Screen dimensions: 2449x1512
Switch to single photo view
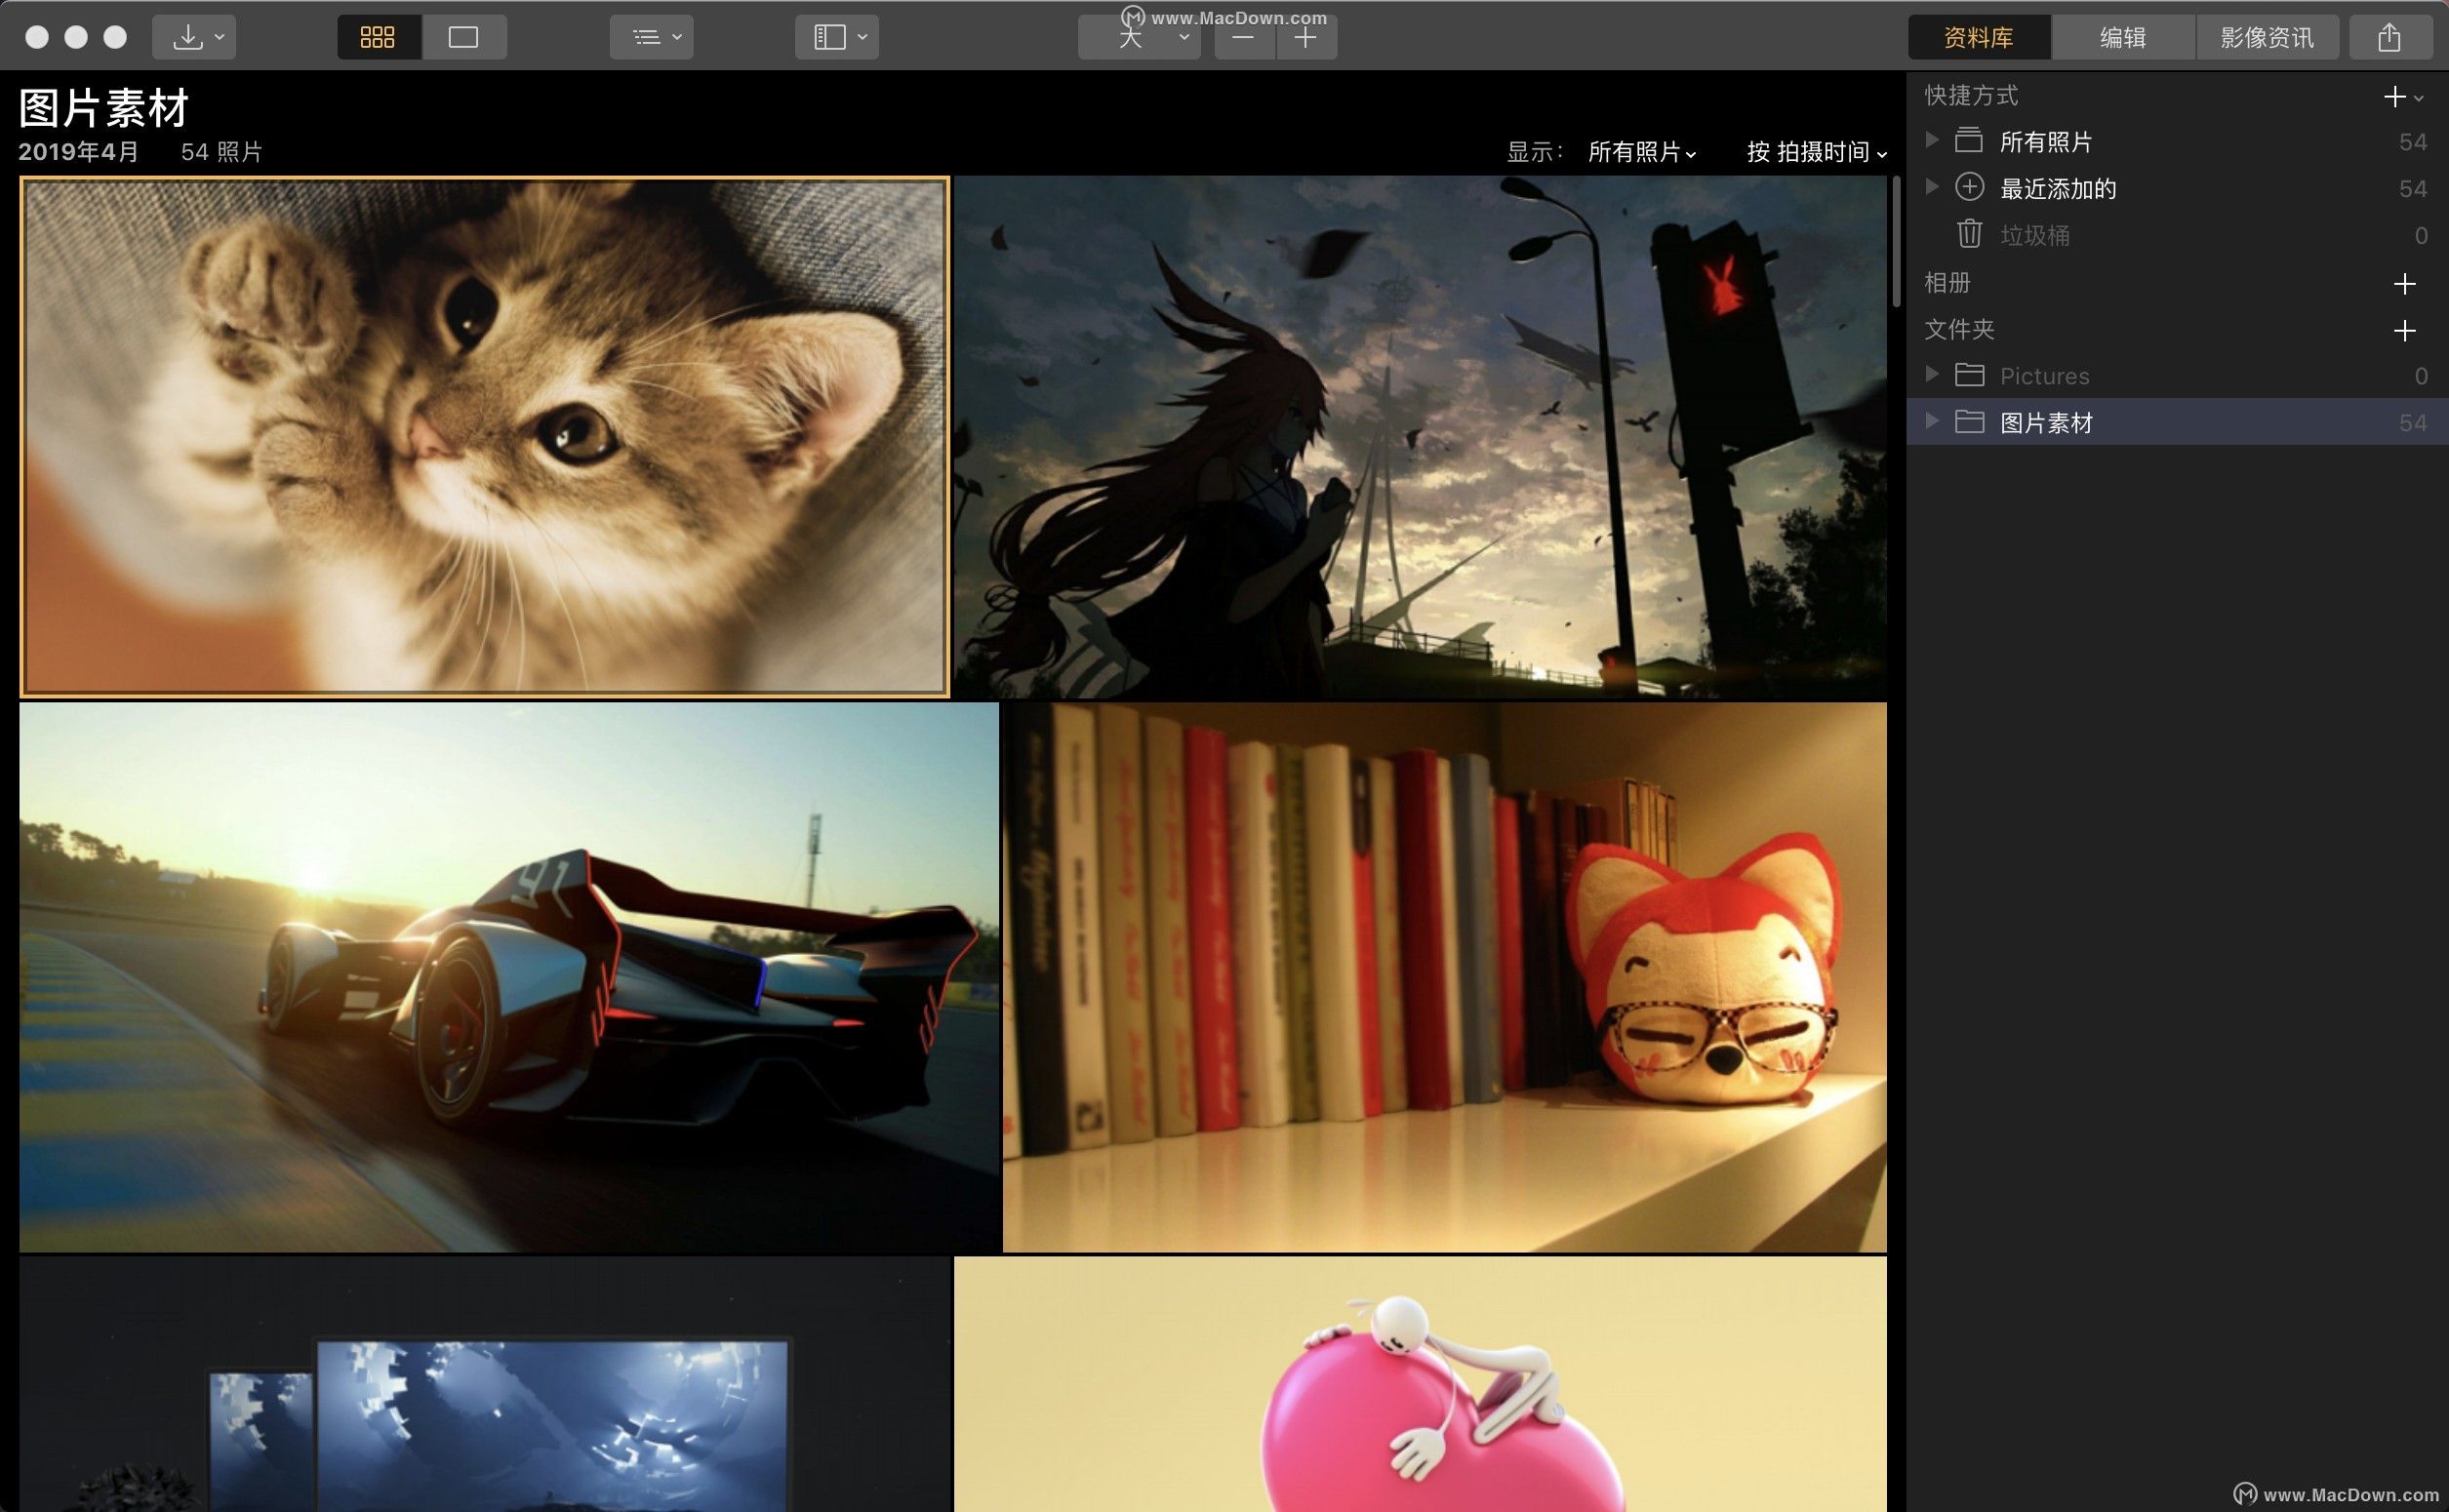click(x=464, y=37)
